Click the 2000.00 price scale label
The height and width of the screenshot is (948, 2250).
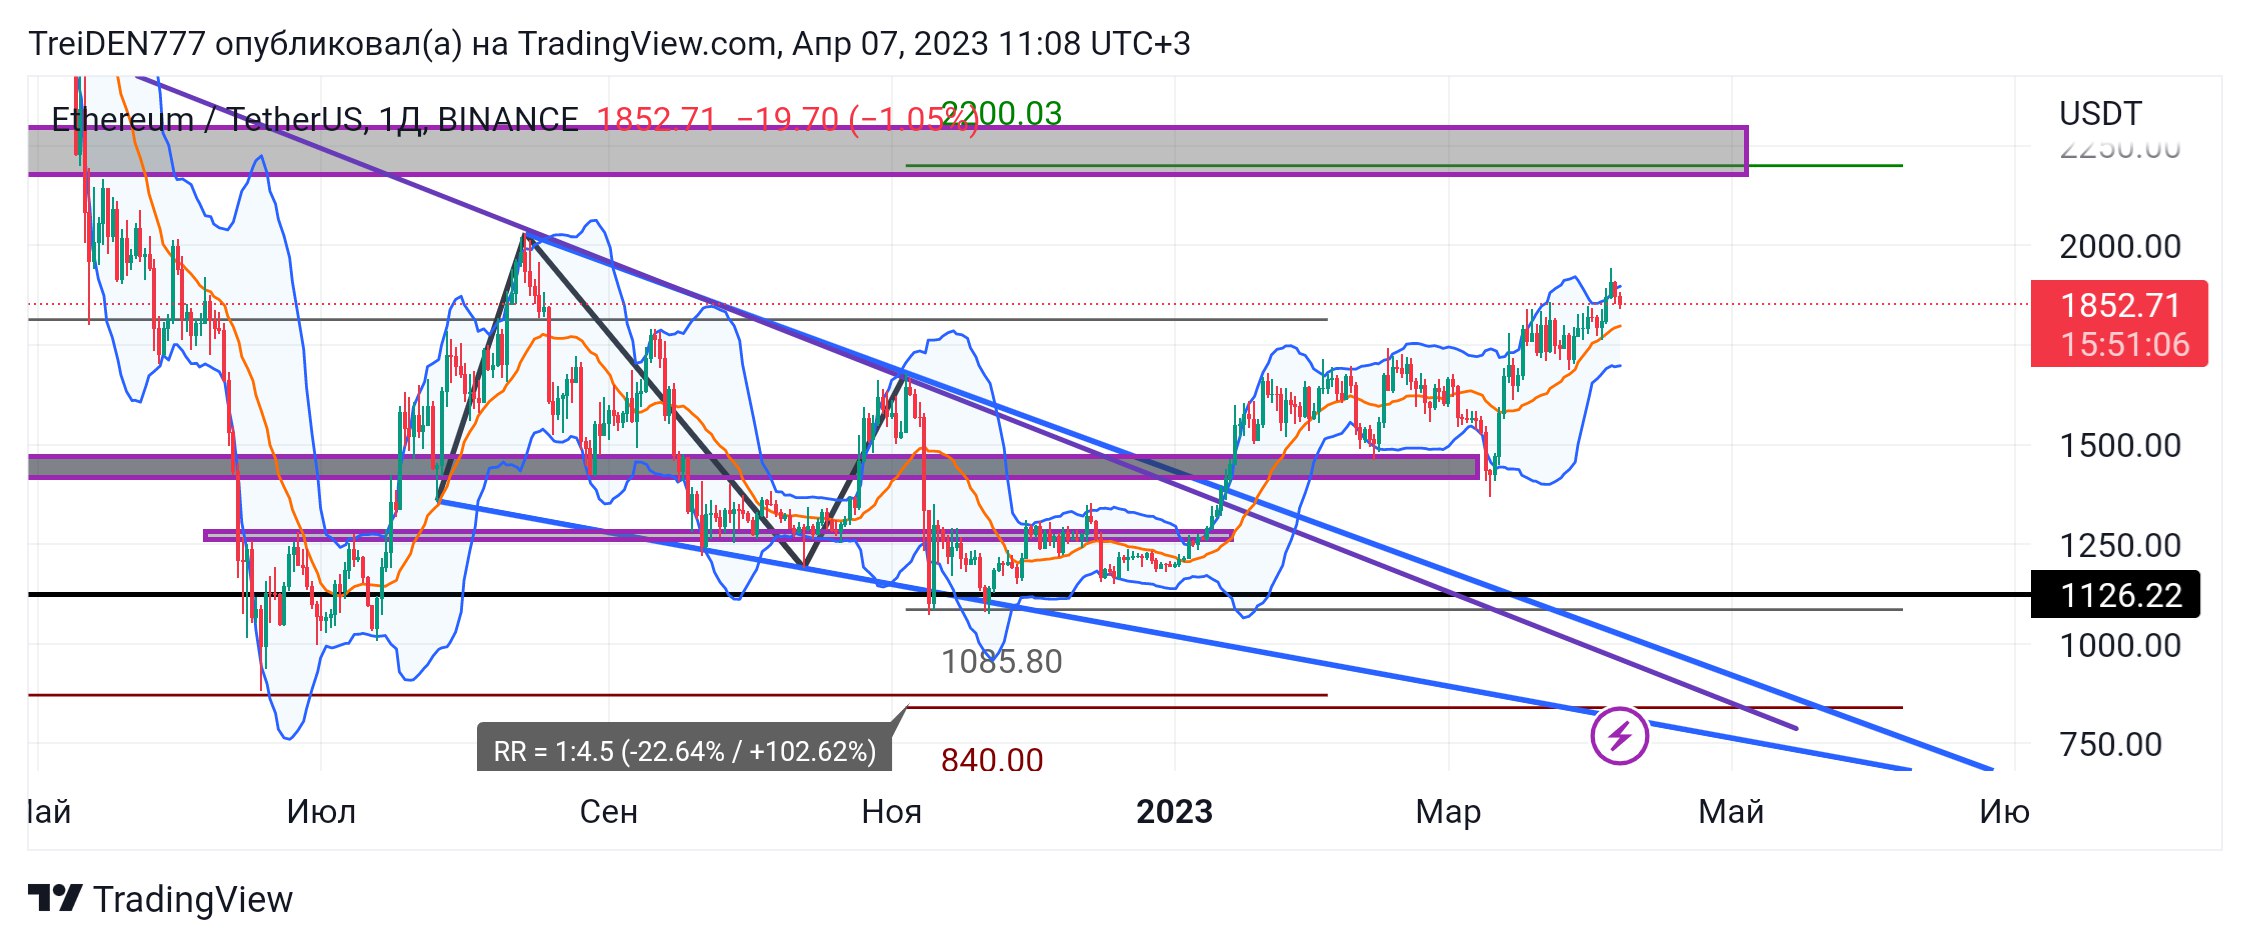coord(2119,246)
